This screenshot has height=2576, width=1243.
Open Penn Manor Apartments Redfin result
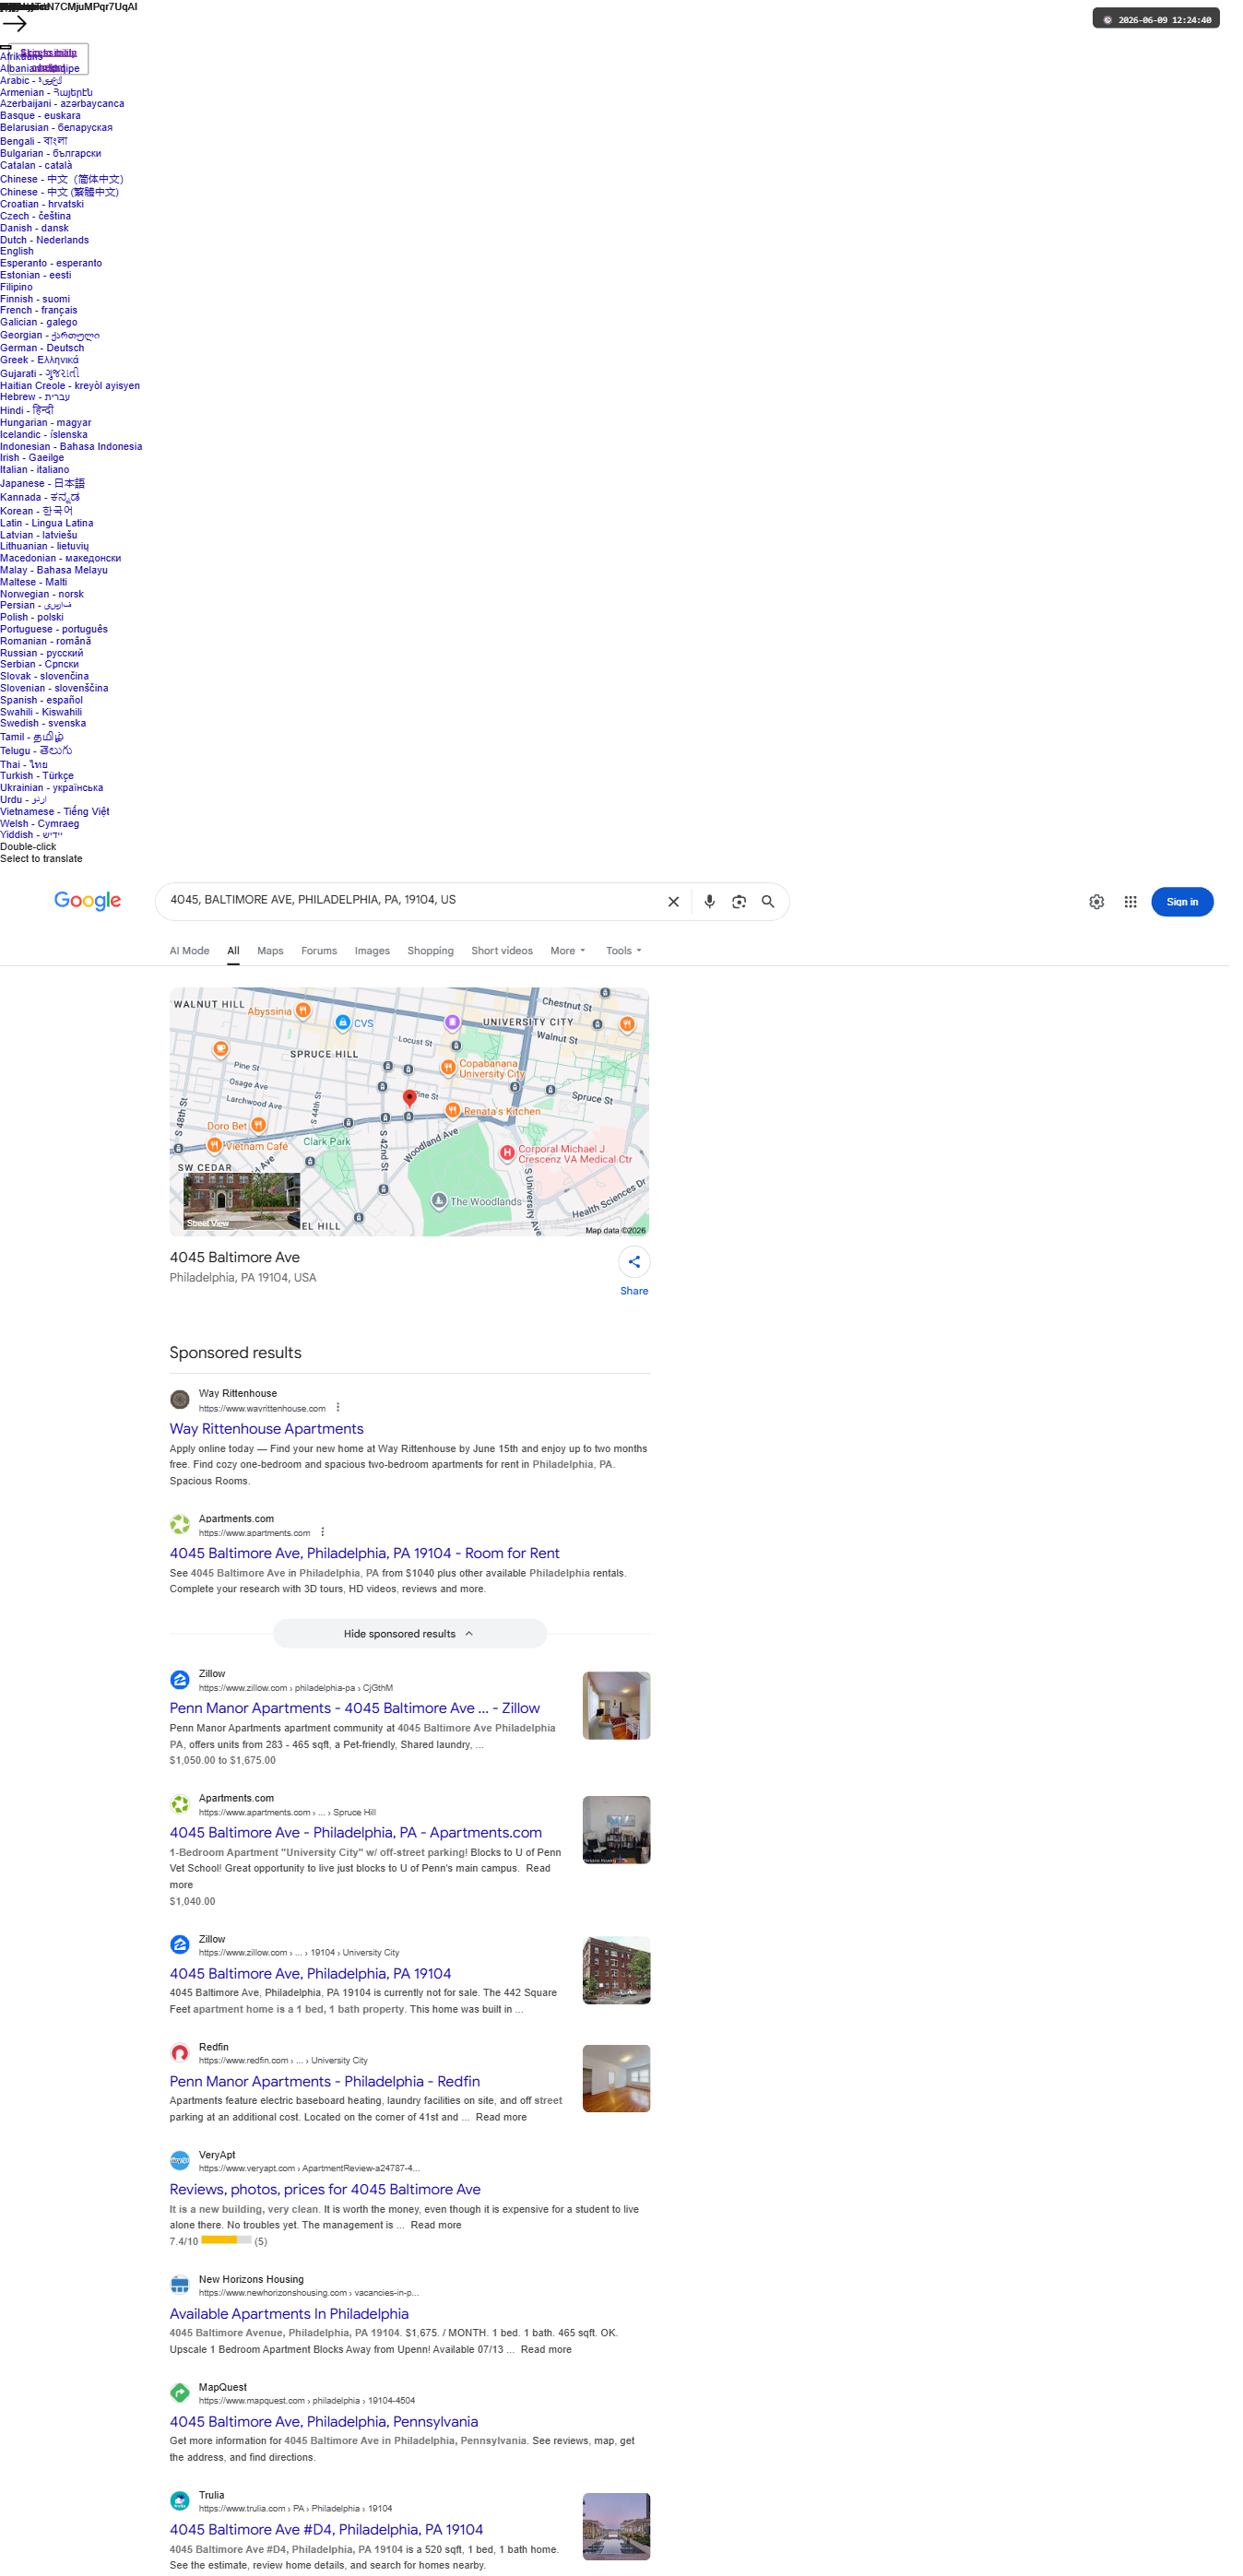(x=325, y=2081)
